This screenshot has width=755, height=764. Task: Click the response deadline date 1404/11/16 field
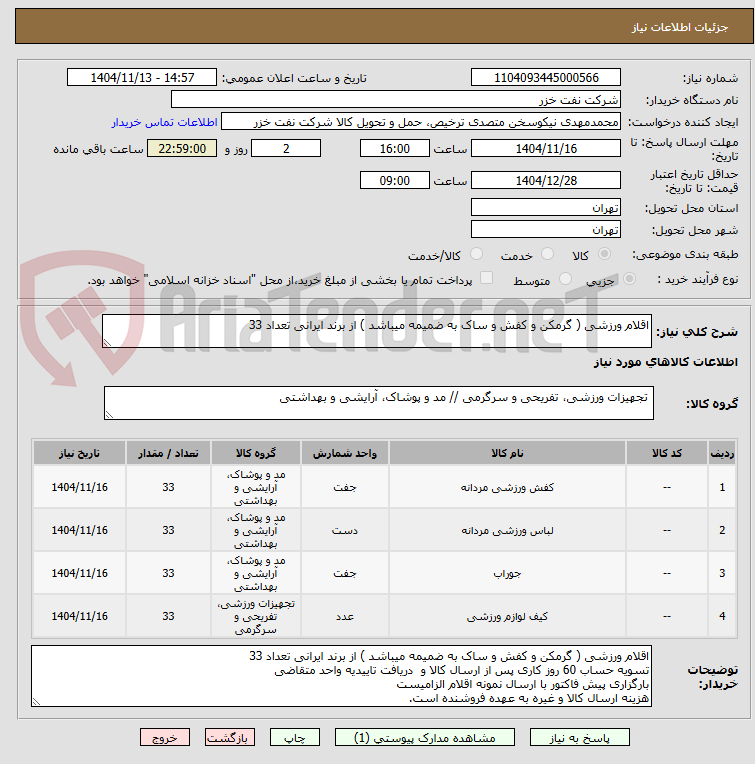(x=546, y=148)
